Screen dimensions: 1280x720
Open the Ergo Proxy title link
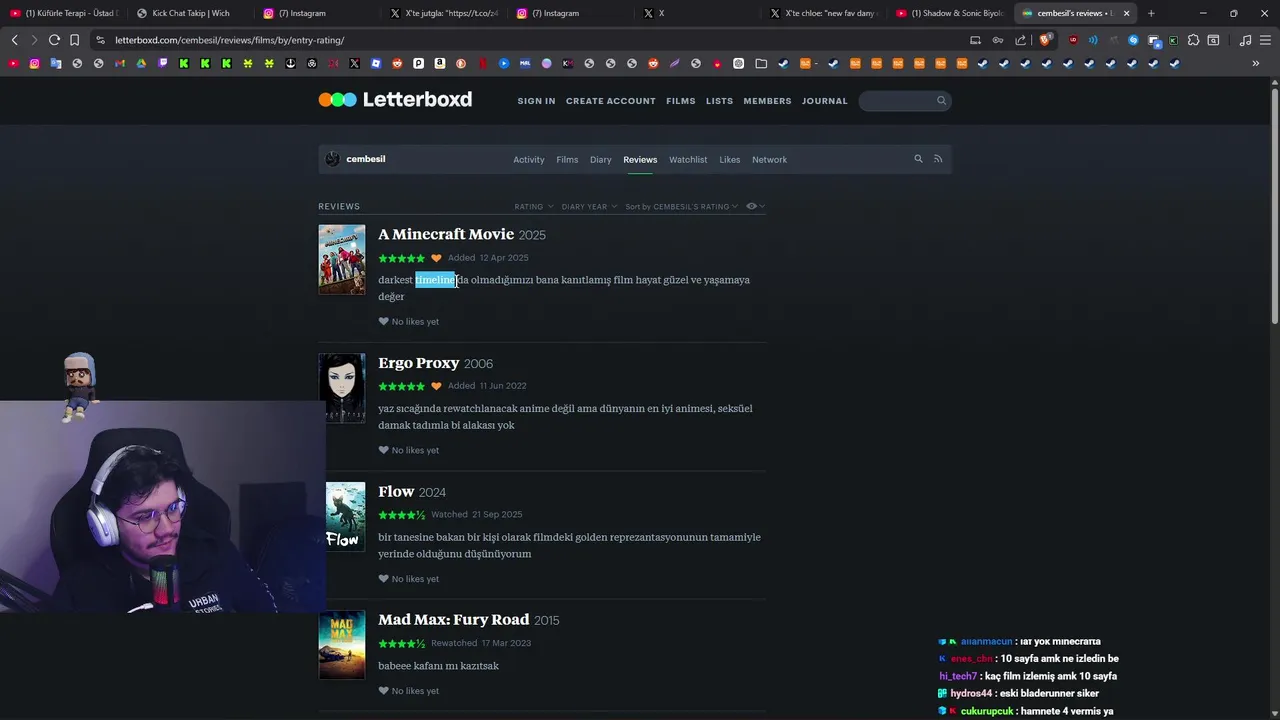point(418,363)
